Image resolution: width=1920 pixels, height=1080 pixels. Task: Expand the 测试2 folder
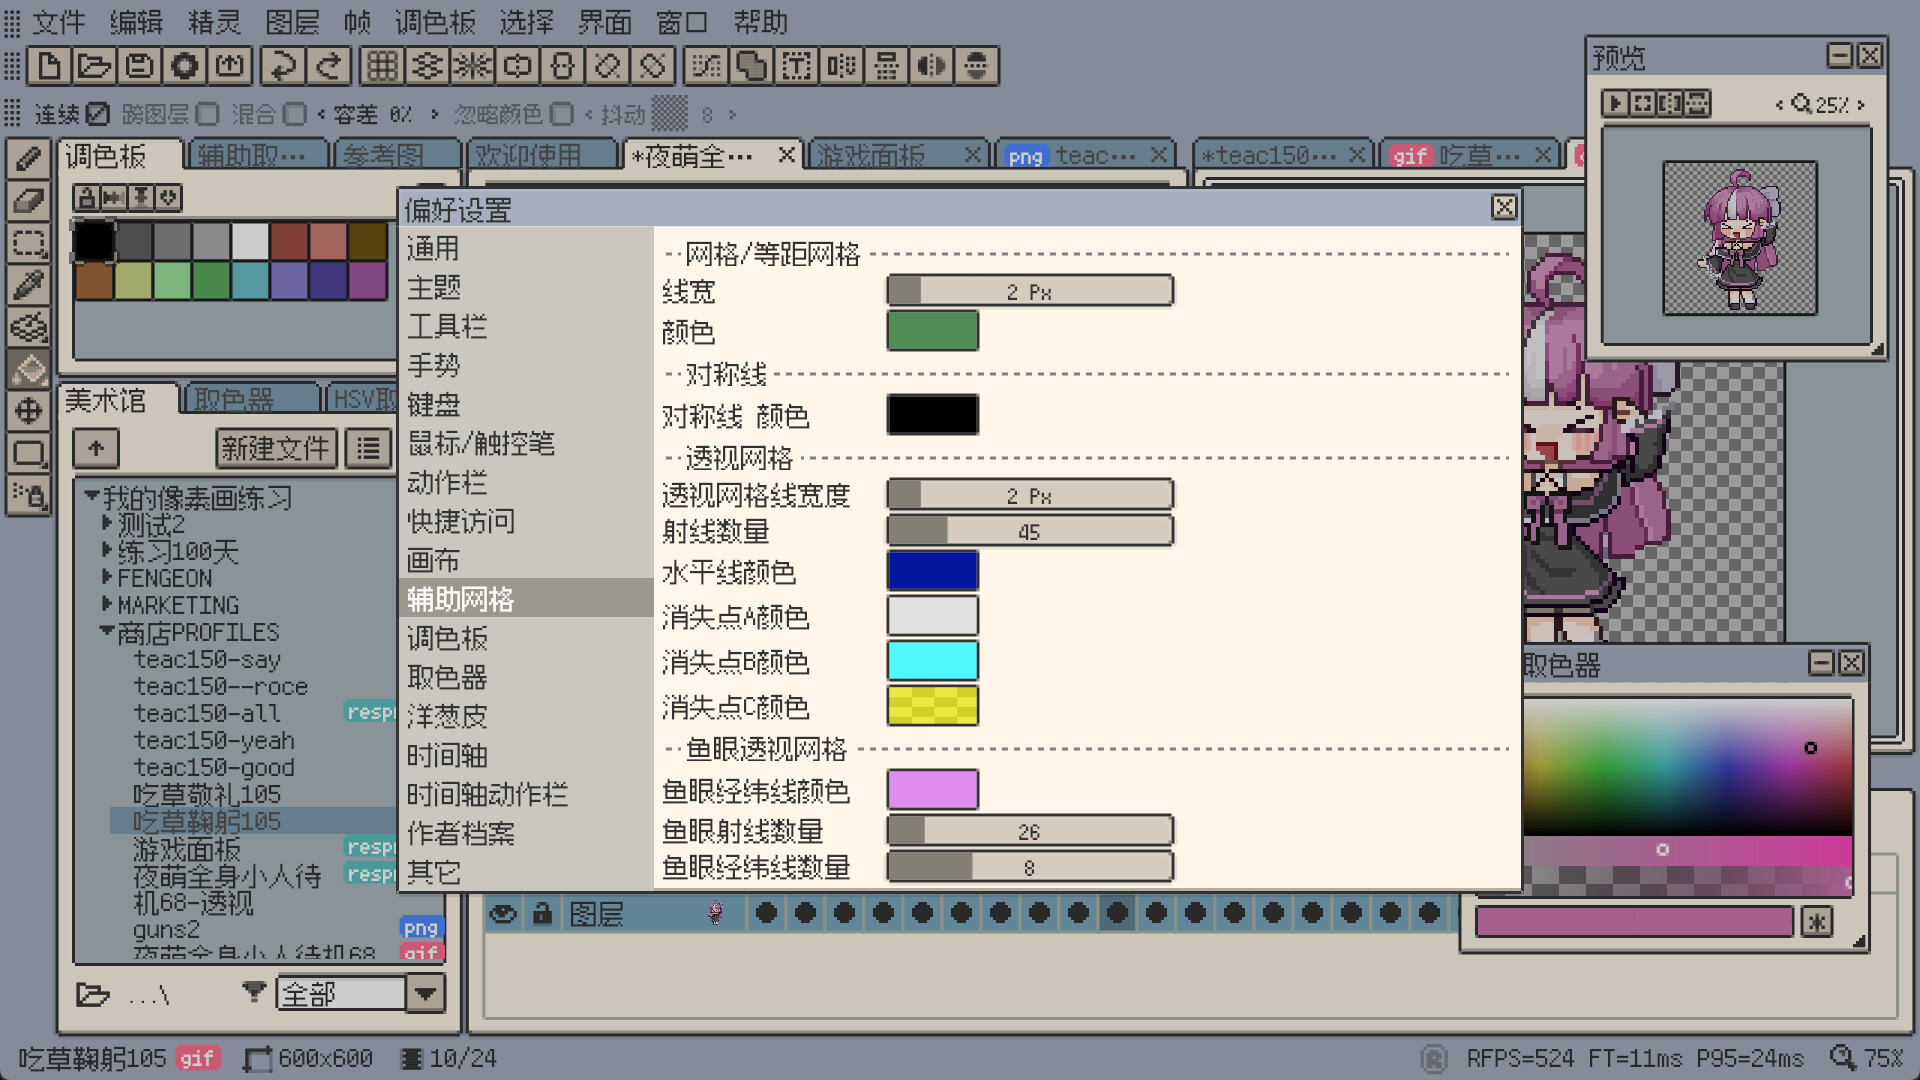pyautogui.click(x=107, y=522)
